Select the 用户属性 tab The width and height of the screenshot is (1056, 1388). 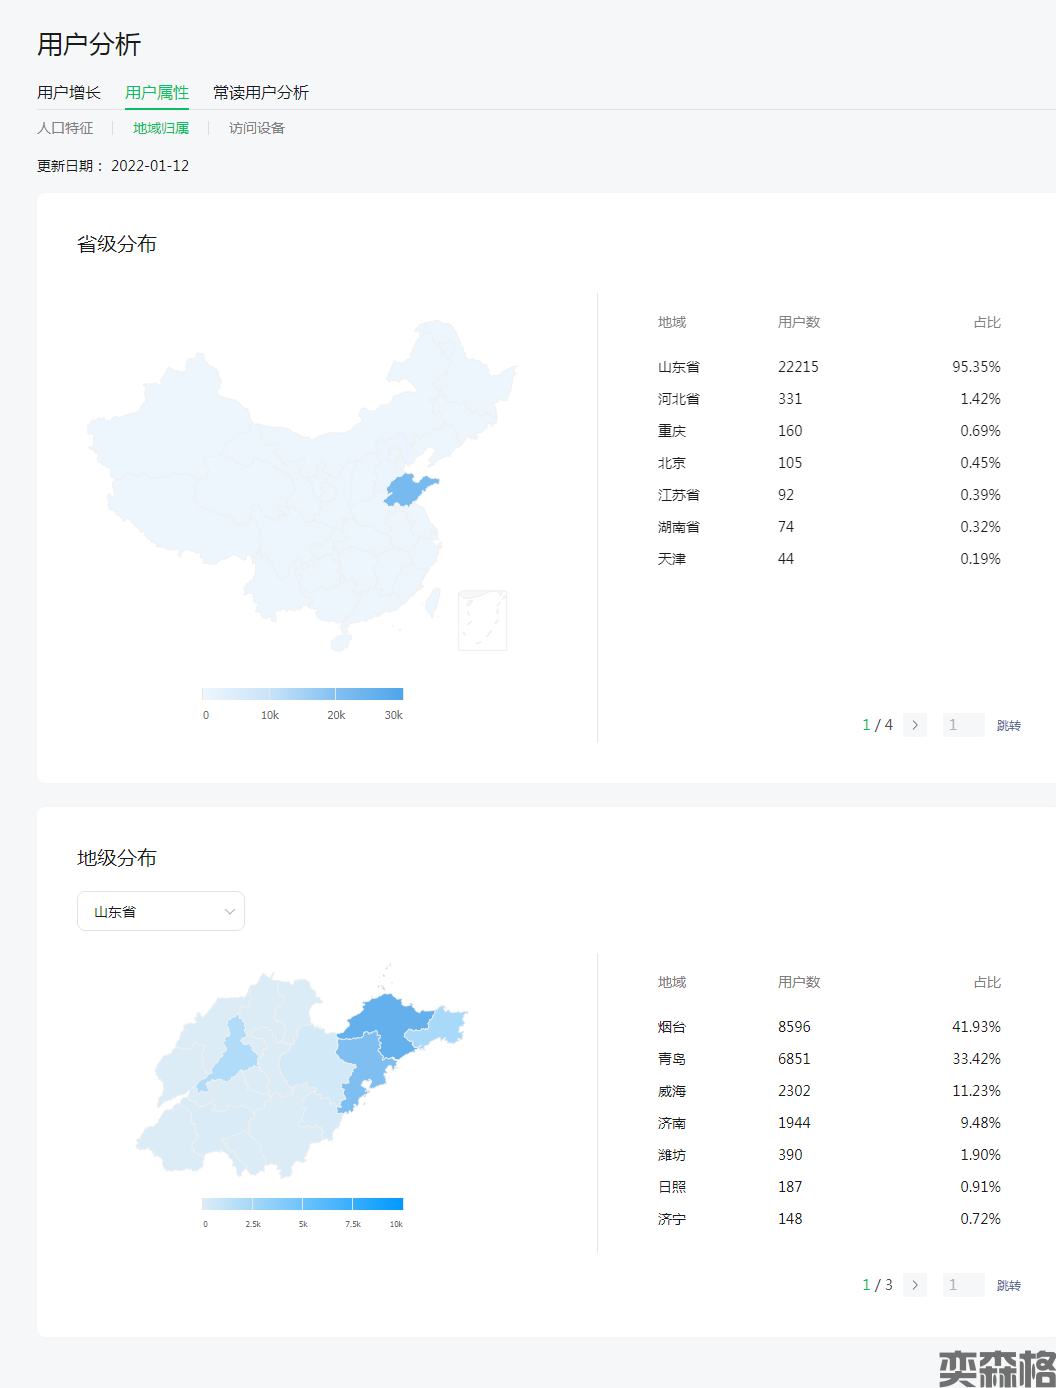click(157, 92)
